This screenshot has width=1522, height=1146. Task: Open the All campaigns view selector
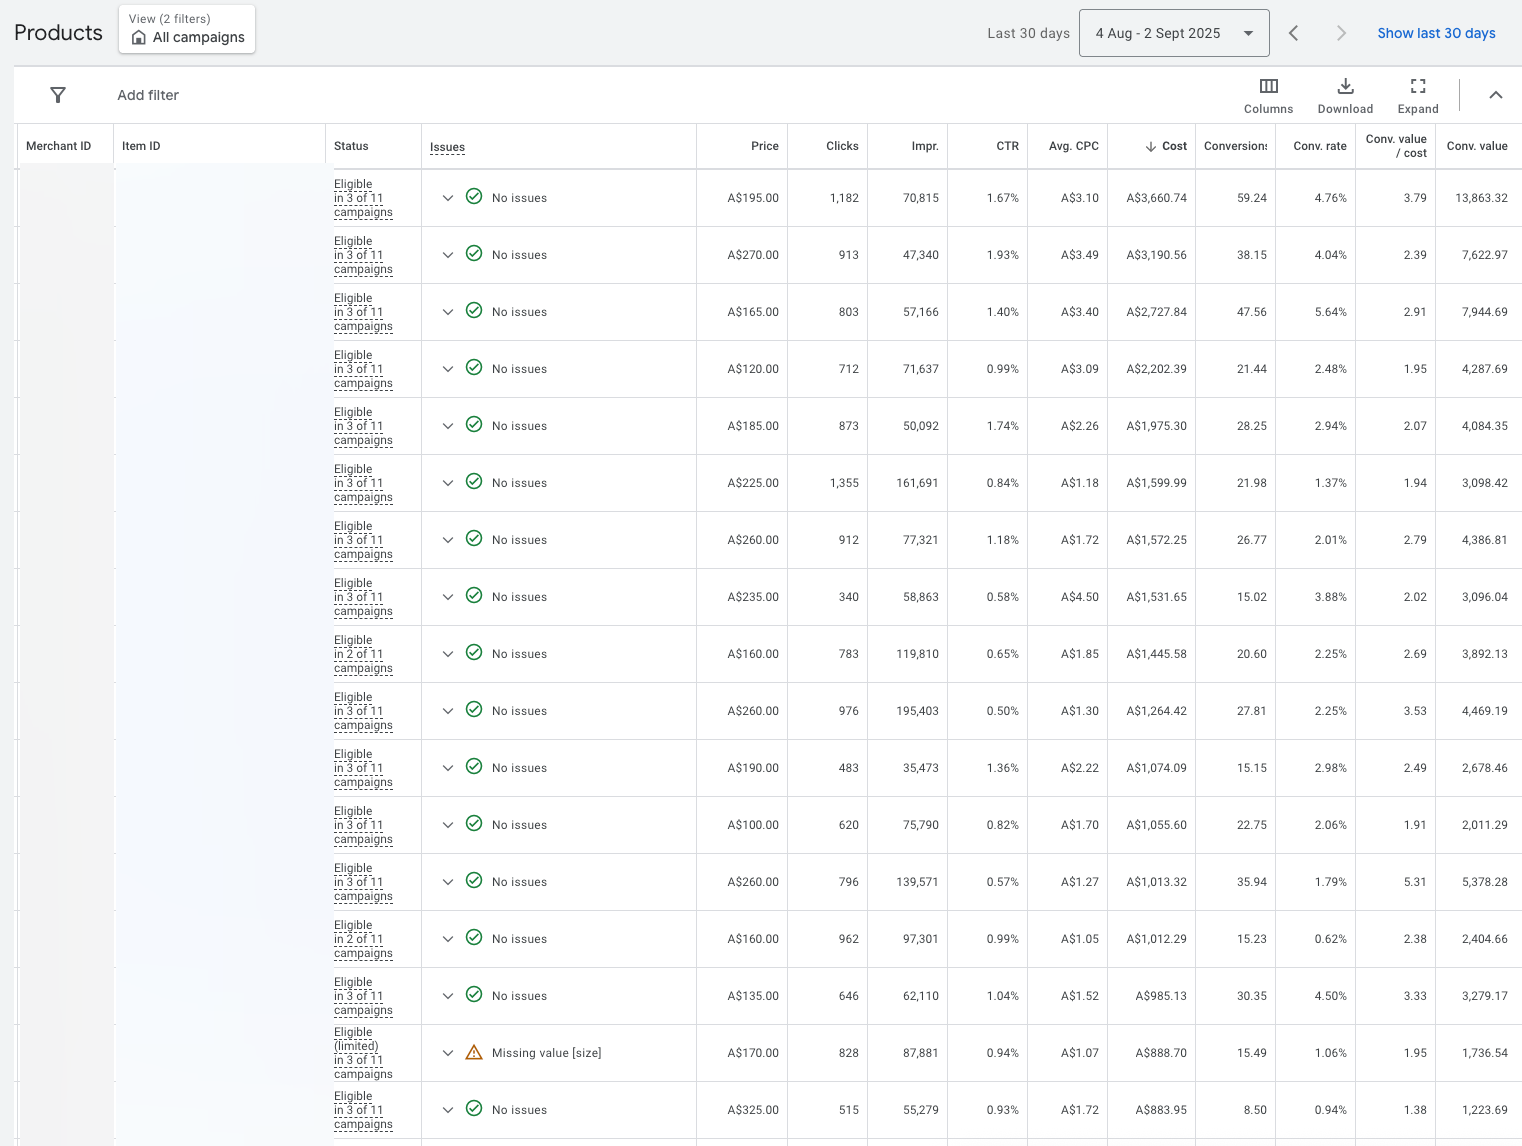[187, 29]
